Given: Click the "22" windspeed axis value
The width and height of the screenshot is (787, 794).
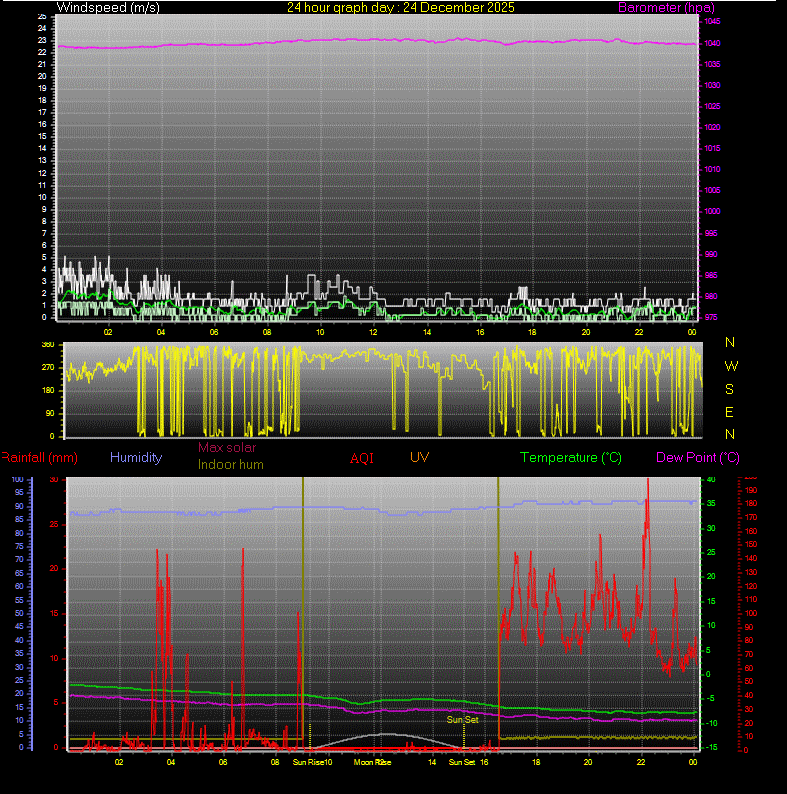Looking at the screenshot, I should point(42,52).
